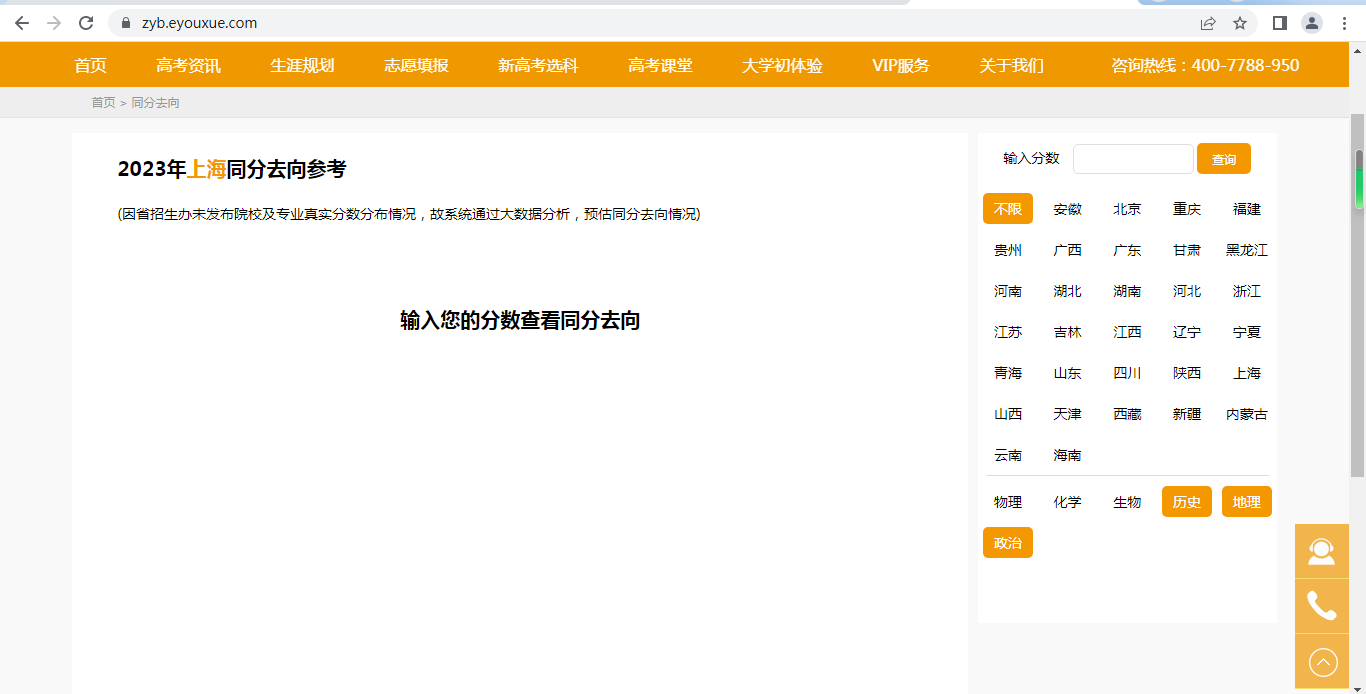Focus the 输入分数 score input field
1366x694 pixels.
click(x=1132, y=159)
